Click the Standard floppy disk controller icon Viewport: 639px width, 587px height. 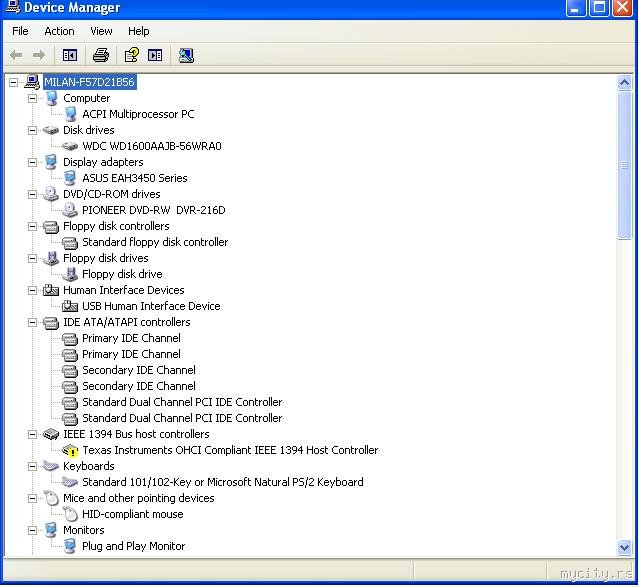[70, 243]
